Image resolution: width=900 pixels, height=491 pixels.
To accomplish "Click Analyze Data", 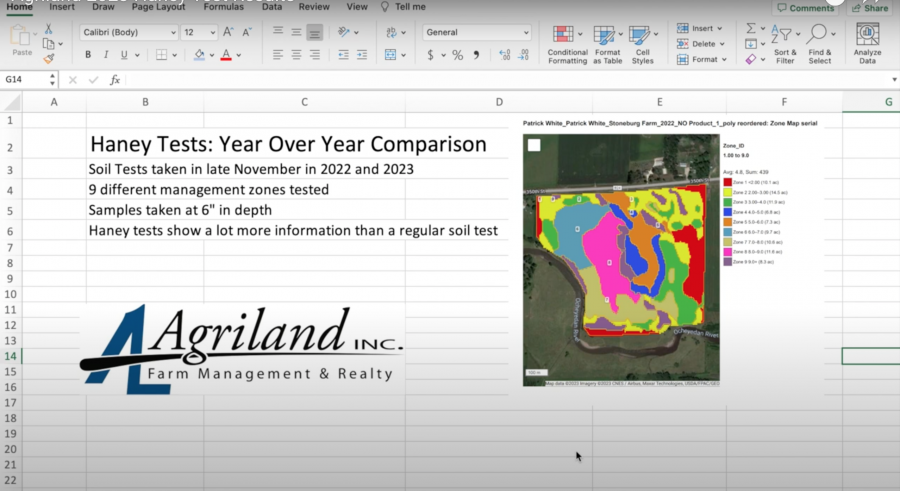I will point(867,44).
